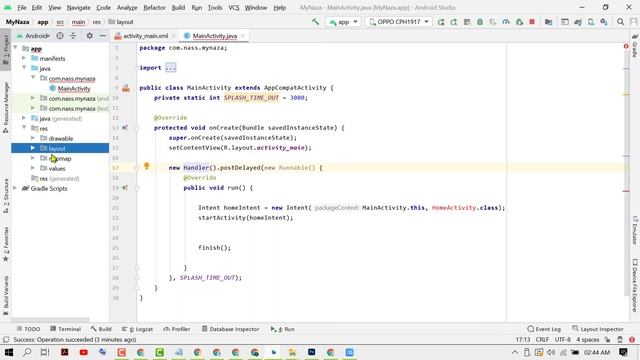The height and width of the screenshot is (360, 640).
Task: Select MainActivity in project tree
Action: pyautogui.click(x=73, y=88)
